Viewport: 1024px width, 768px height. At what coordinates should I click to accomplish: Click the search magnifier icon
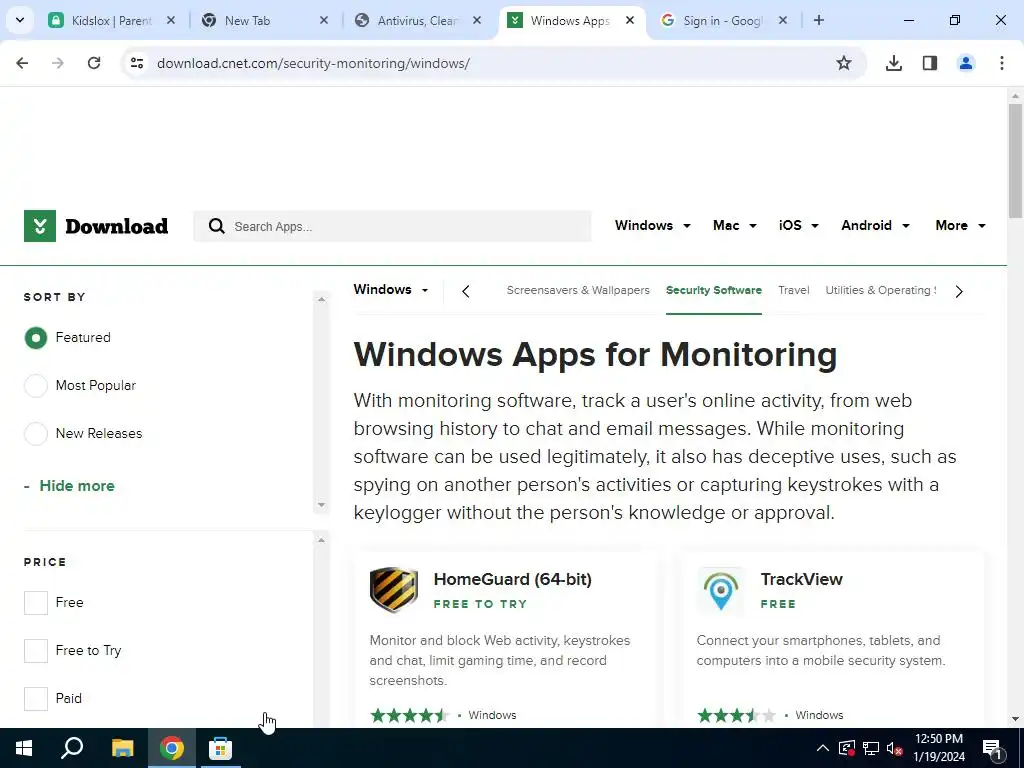point(217,226)
